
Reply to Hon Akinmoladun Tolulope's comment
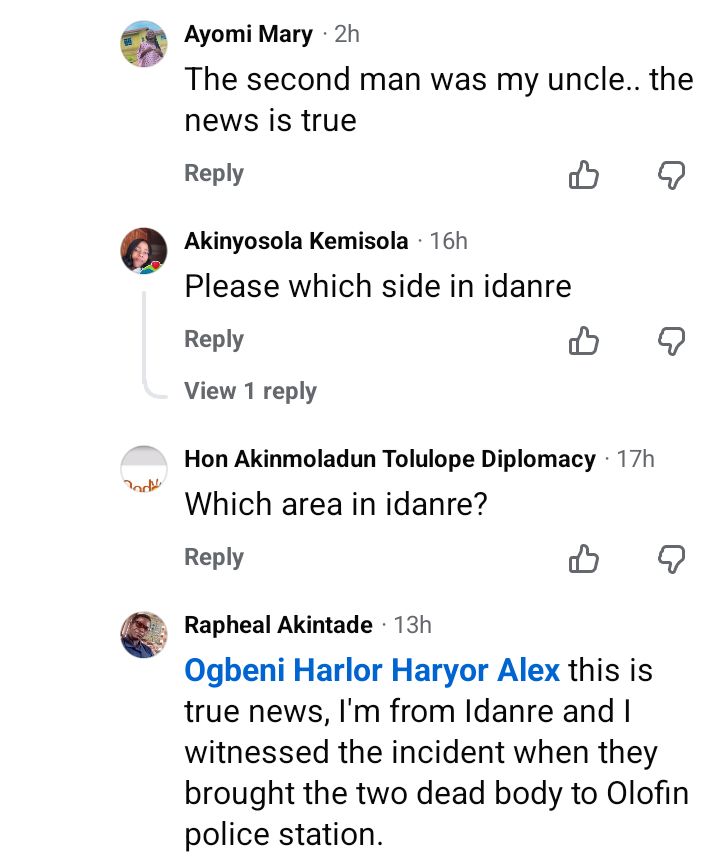pyautogui.click(x=214, y=558)
